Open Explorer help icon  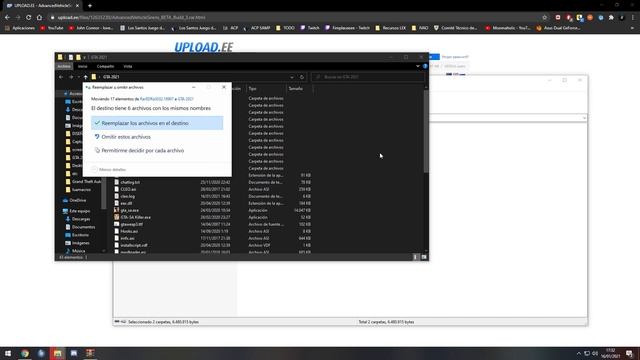click(425, 66)
